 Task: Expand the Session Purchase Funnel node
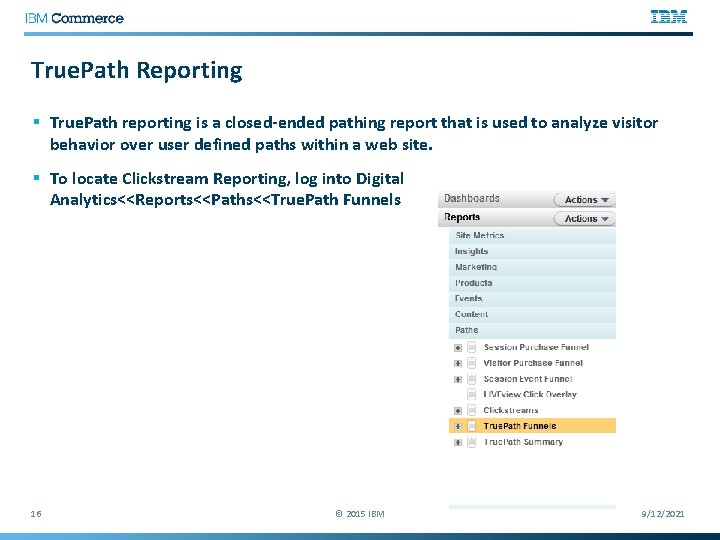pos(458,348)
